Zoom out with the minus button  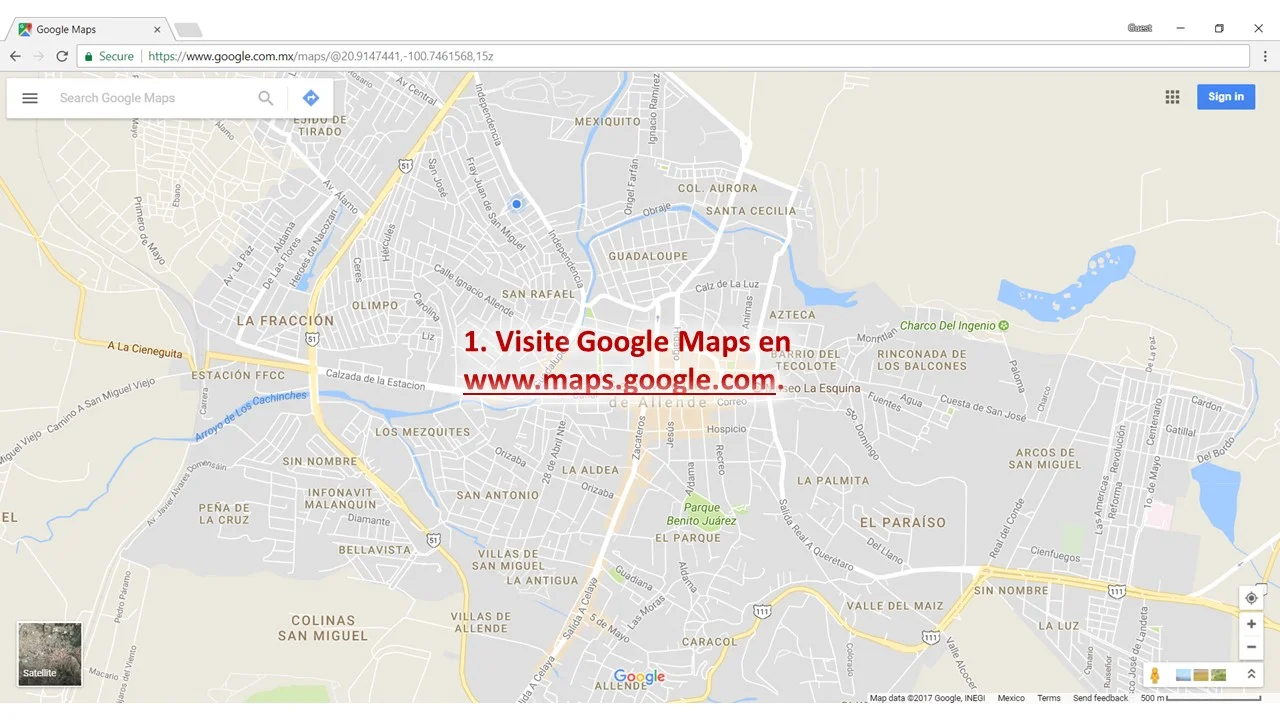point(1251,647)
